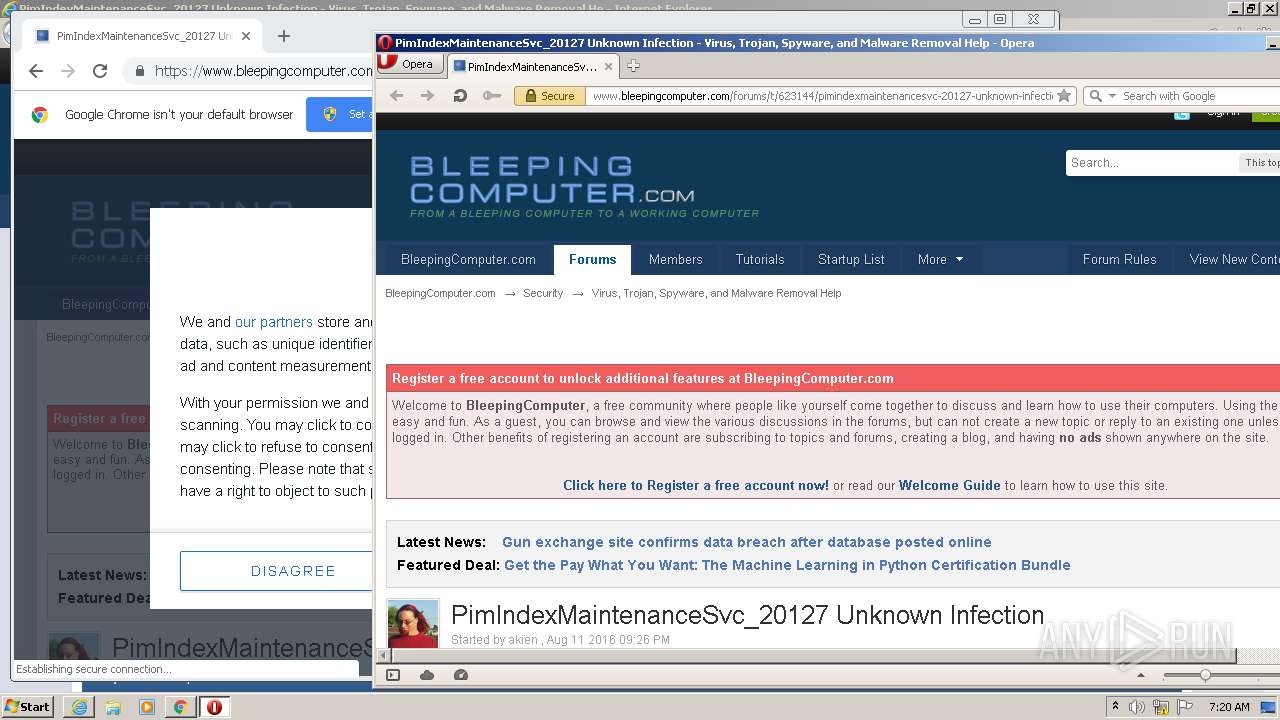Open akien's profile link
The height and width of the screenshot is (720, 1280).
point(523,640)
